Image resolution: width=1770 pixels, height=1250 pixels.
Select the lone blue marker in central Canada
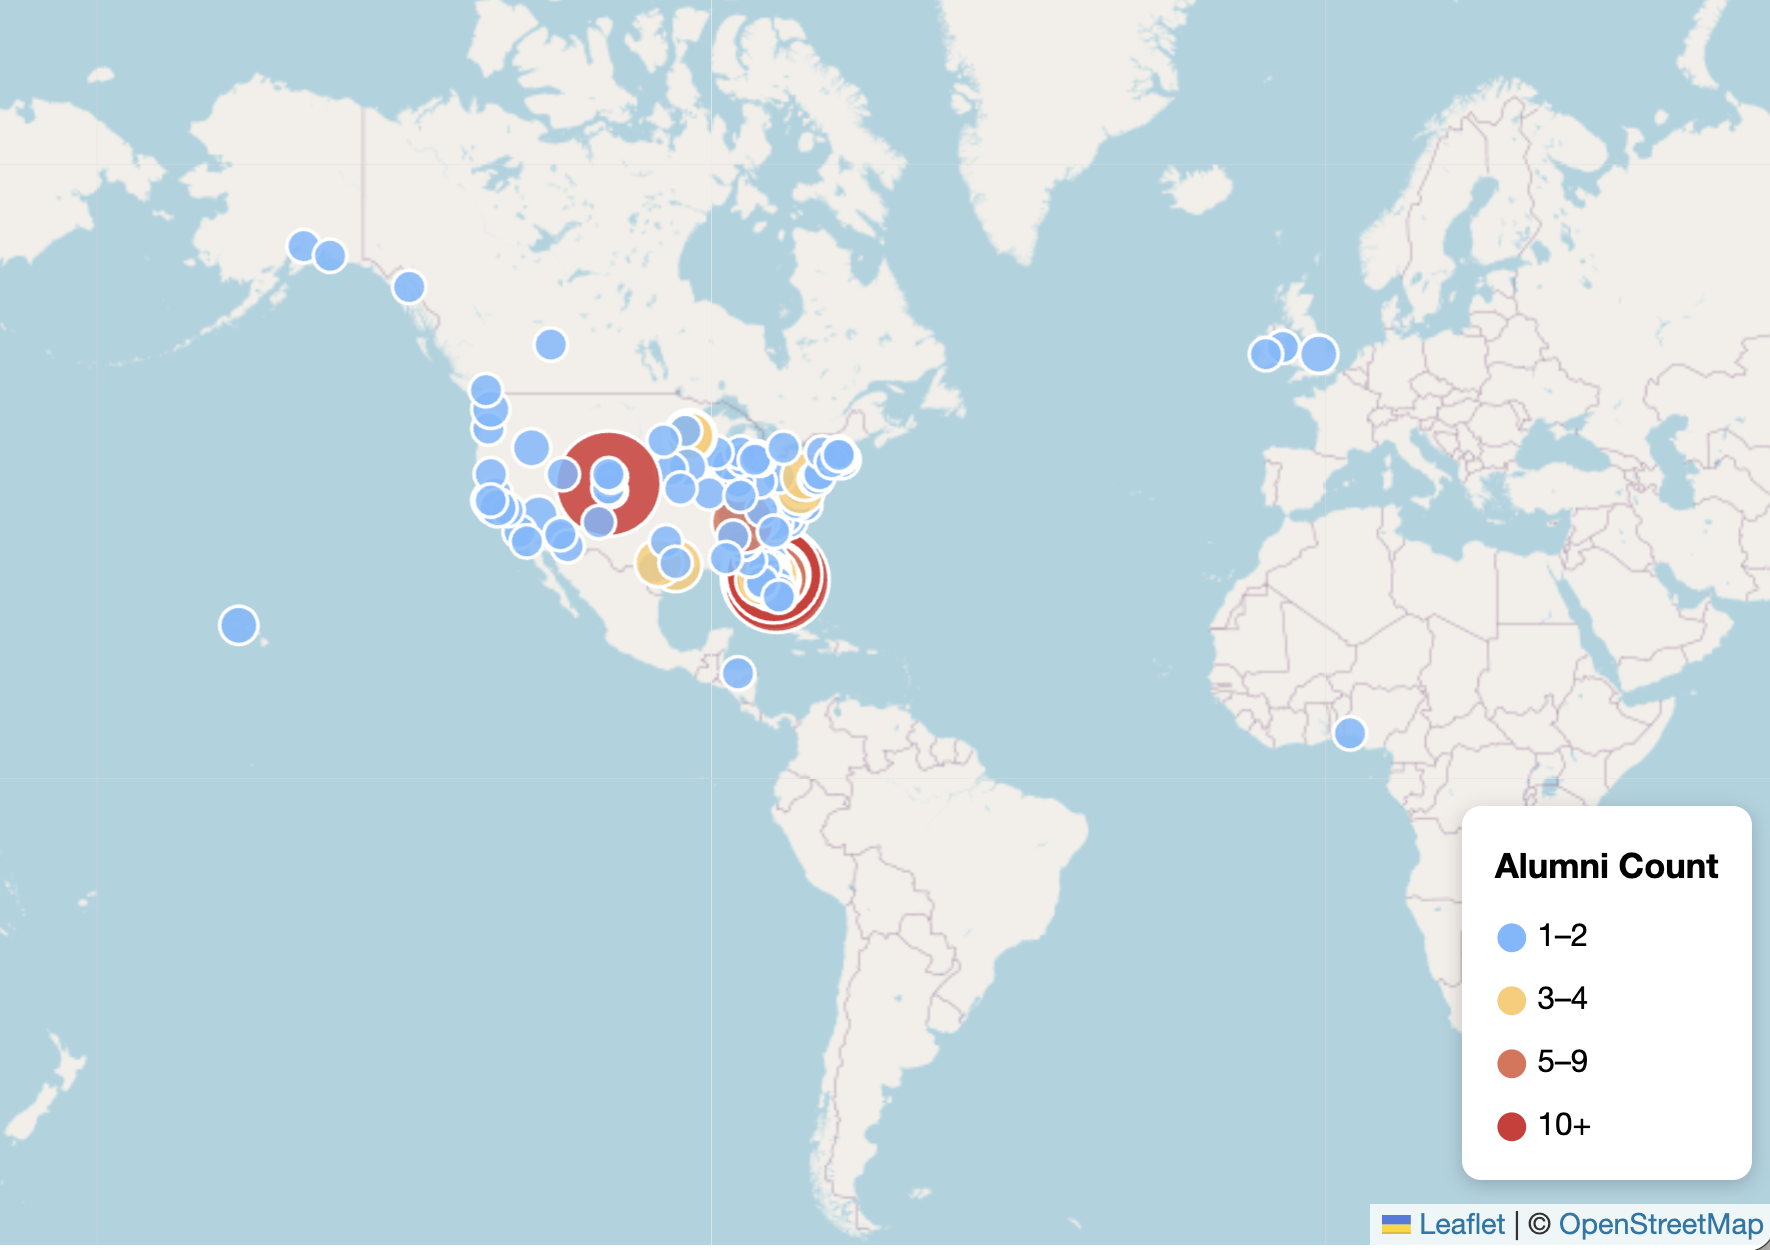551,344
